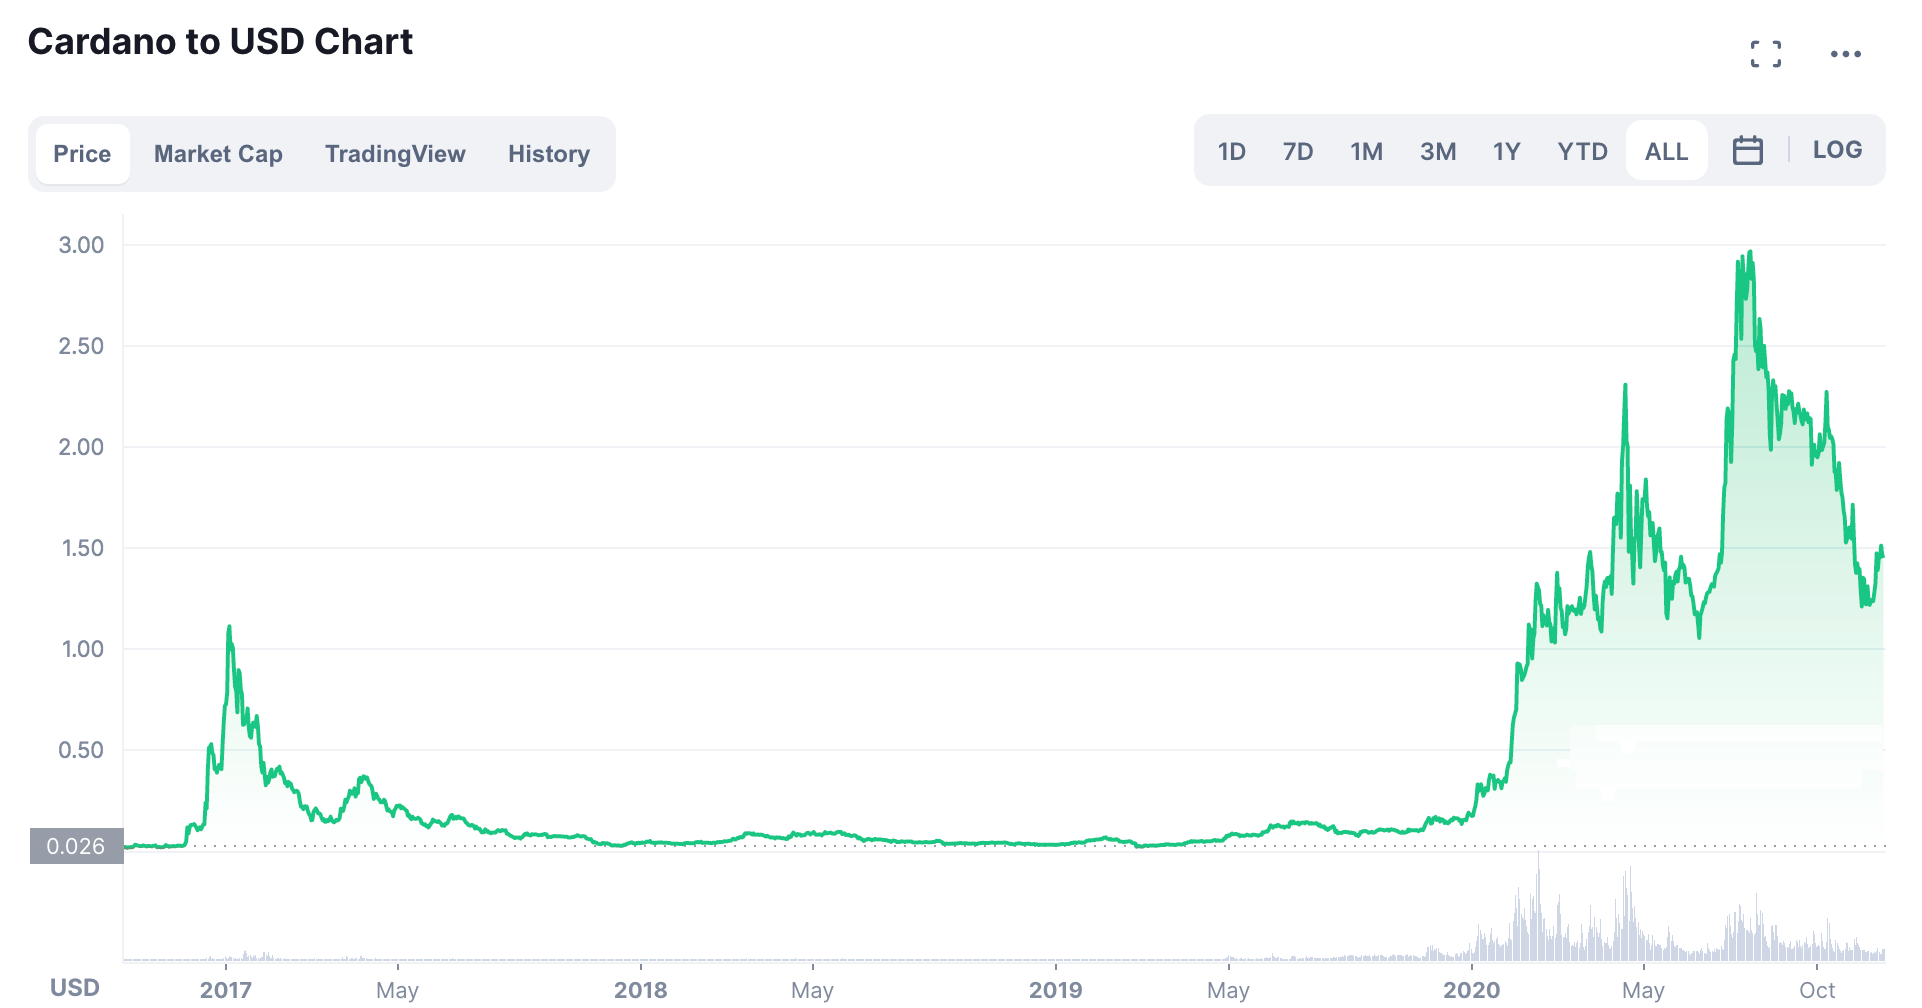
Task: Open the calendar date range picker
Action: [1748, 151]
